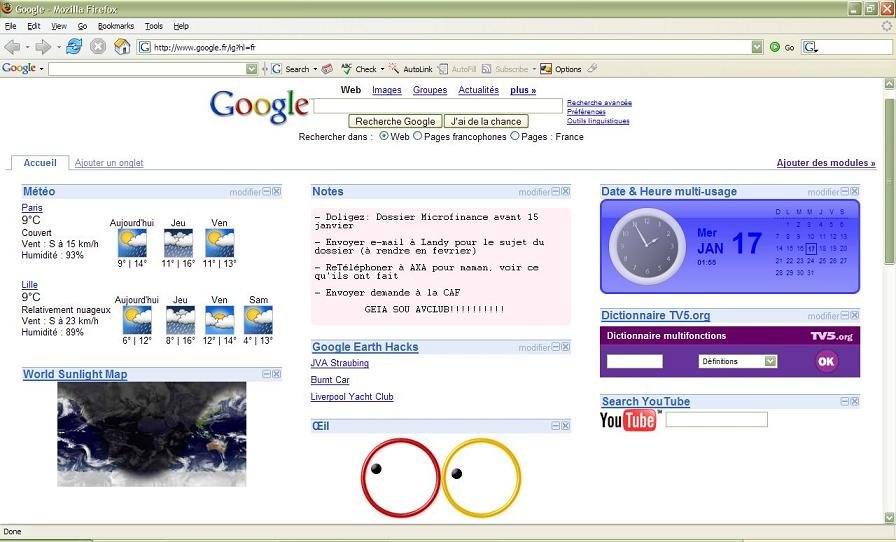This screenshot has width=896, height=542.
Task: Close the Météo module
Action: coord(277,192)
